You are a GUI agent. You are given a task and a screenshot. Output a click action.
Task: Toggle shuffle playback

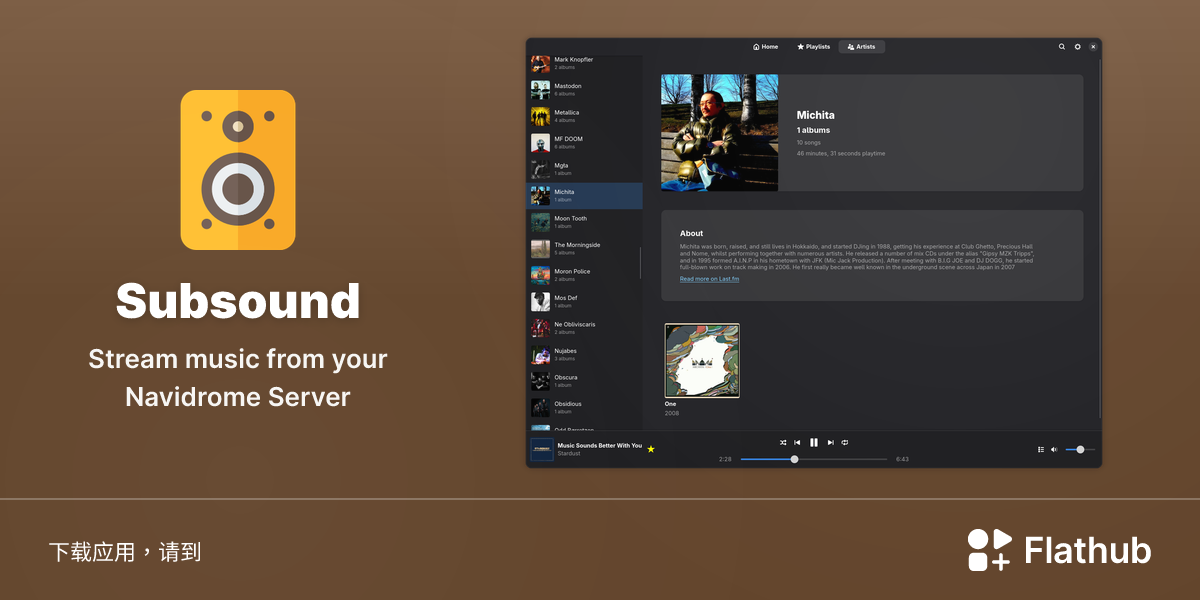tap(783, 442)
